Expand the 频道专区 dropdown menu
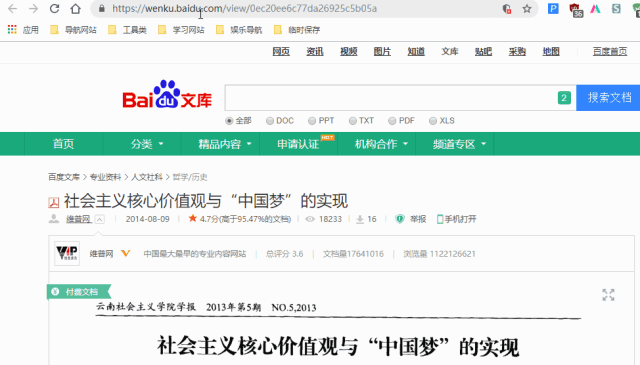Screen dimensions: 640x365 459,144
